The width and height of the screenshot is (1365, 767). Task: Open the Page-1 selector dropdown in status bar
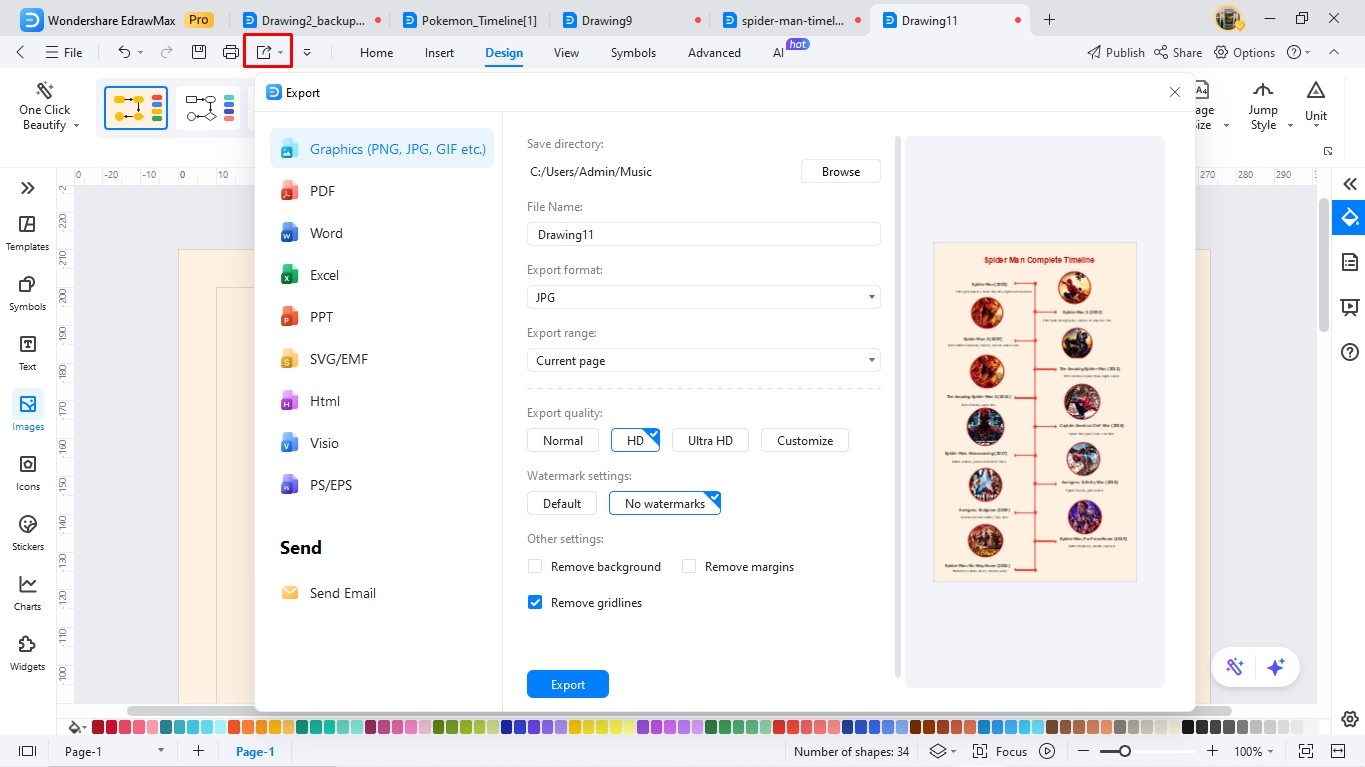[x=113, y=751]
